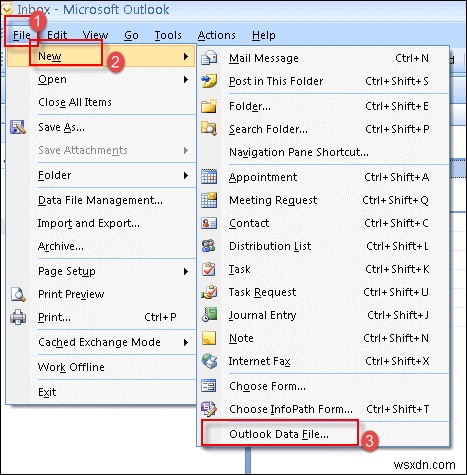Image resolution: width=467 pixels, height=475 pixels.
Task: Click the Mail Message envelope icon
Action: tap(209, 58)
